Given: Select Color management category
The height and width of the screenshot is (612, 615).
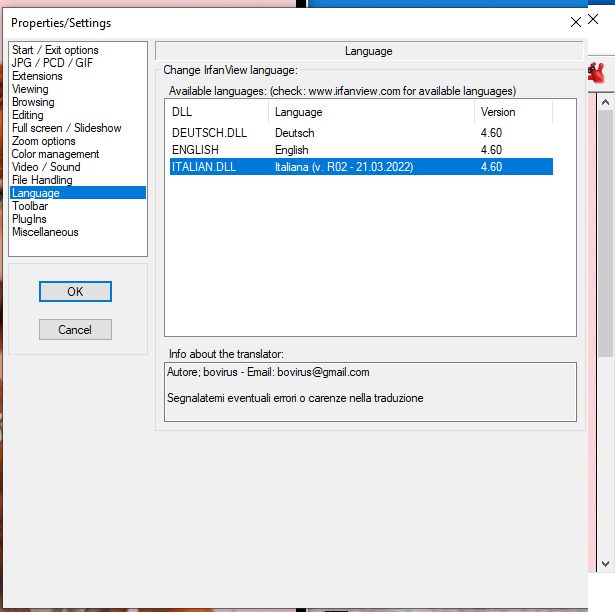Looking at the screenshot, I should (x=55, y=153).
